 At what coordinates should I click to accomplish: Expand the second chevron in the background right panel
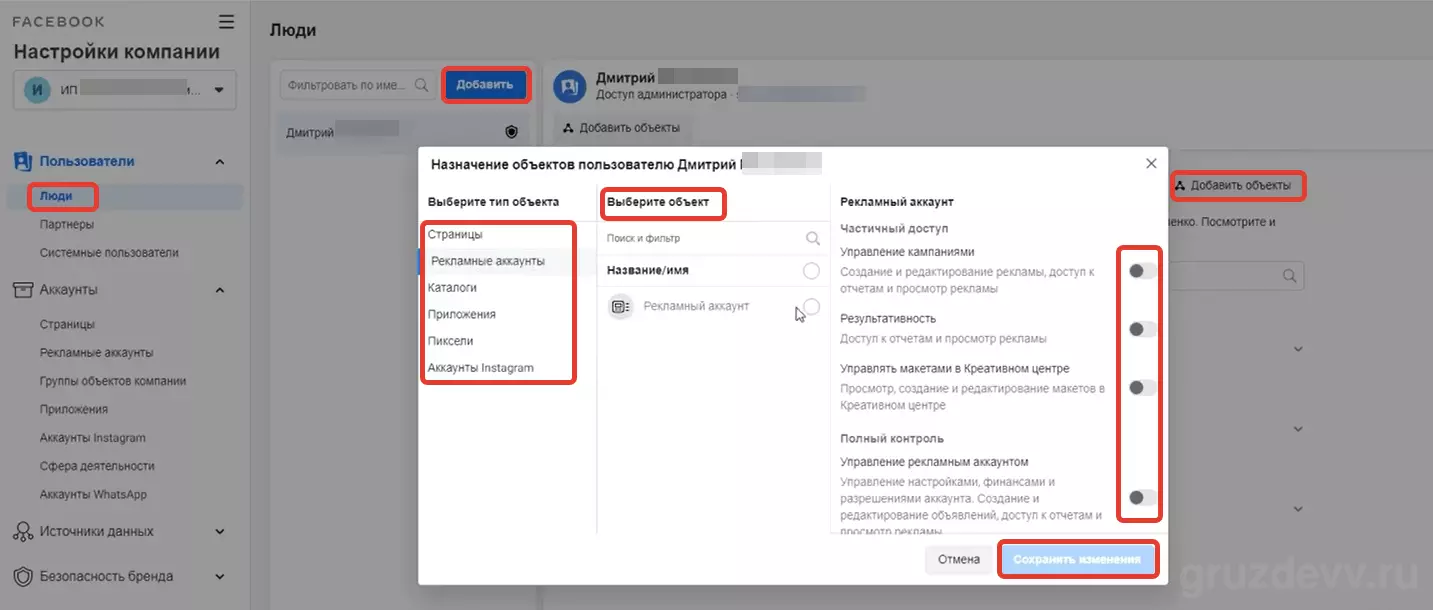[1298, 429]
